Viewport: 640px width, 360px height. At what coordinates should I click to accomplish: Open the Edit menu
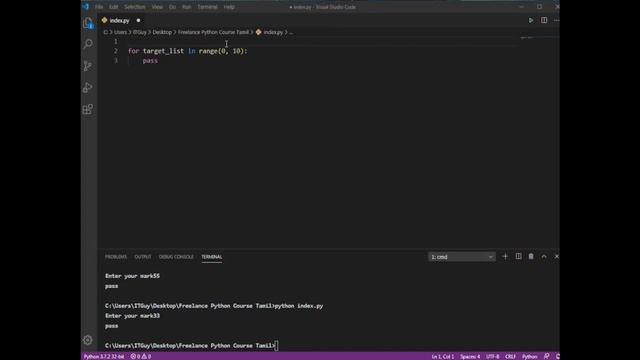coord(113,7)
